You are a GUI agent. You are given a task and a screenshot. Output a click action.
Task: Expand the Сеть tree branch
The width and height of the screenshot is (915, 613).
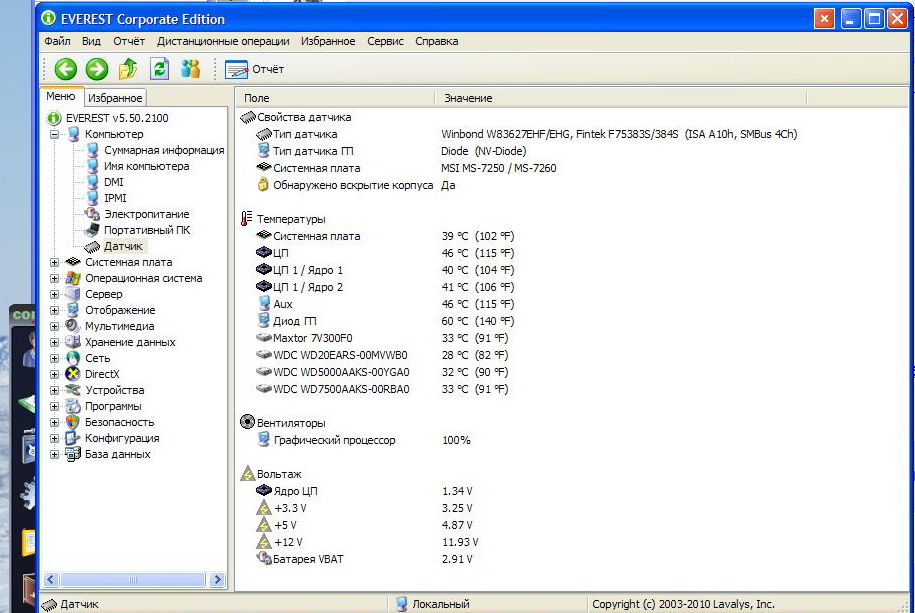point(55,358)
